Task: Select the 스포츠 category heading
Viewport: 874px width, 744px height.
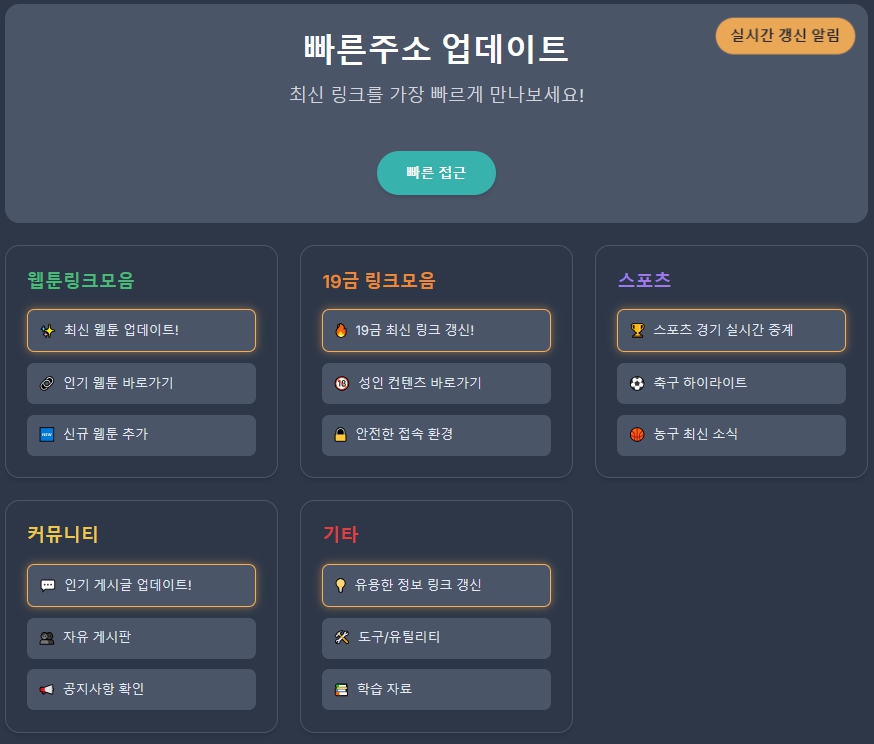Action: (x=644, y=279)
